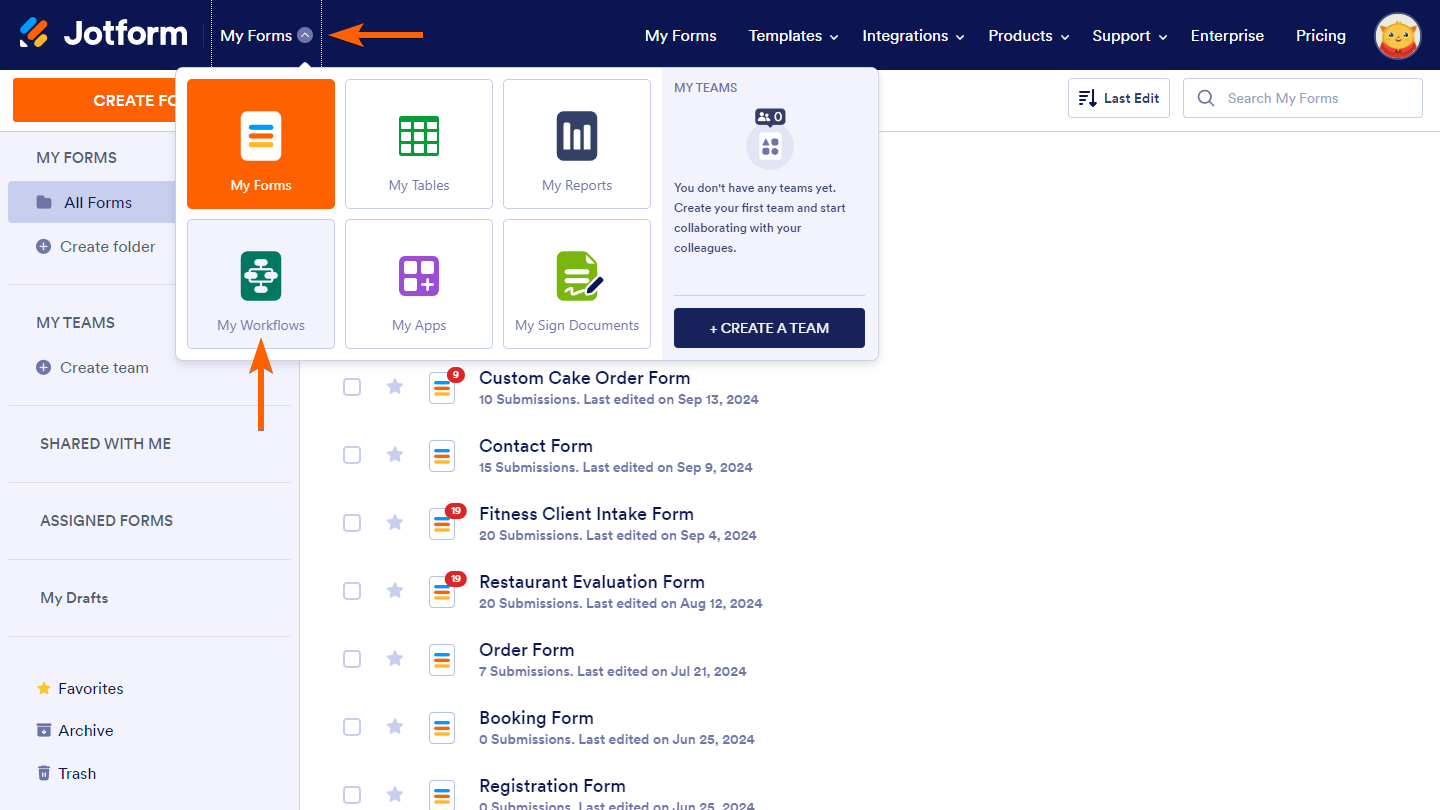Screen dimensions: 1440x810
Task: Click the user avatar icon
Action: click(1398, 36)
